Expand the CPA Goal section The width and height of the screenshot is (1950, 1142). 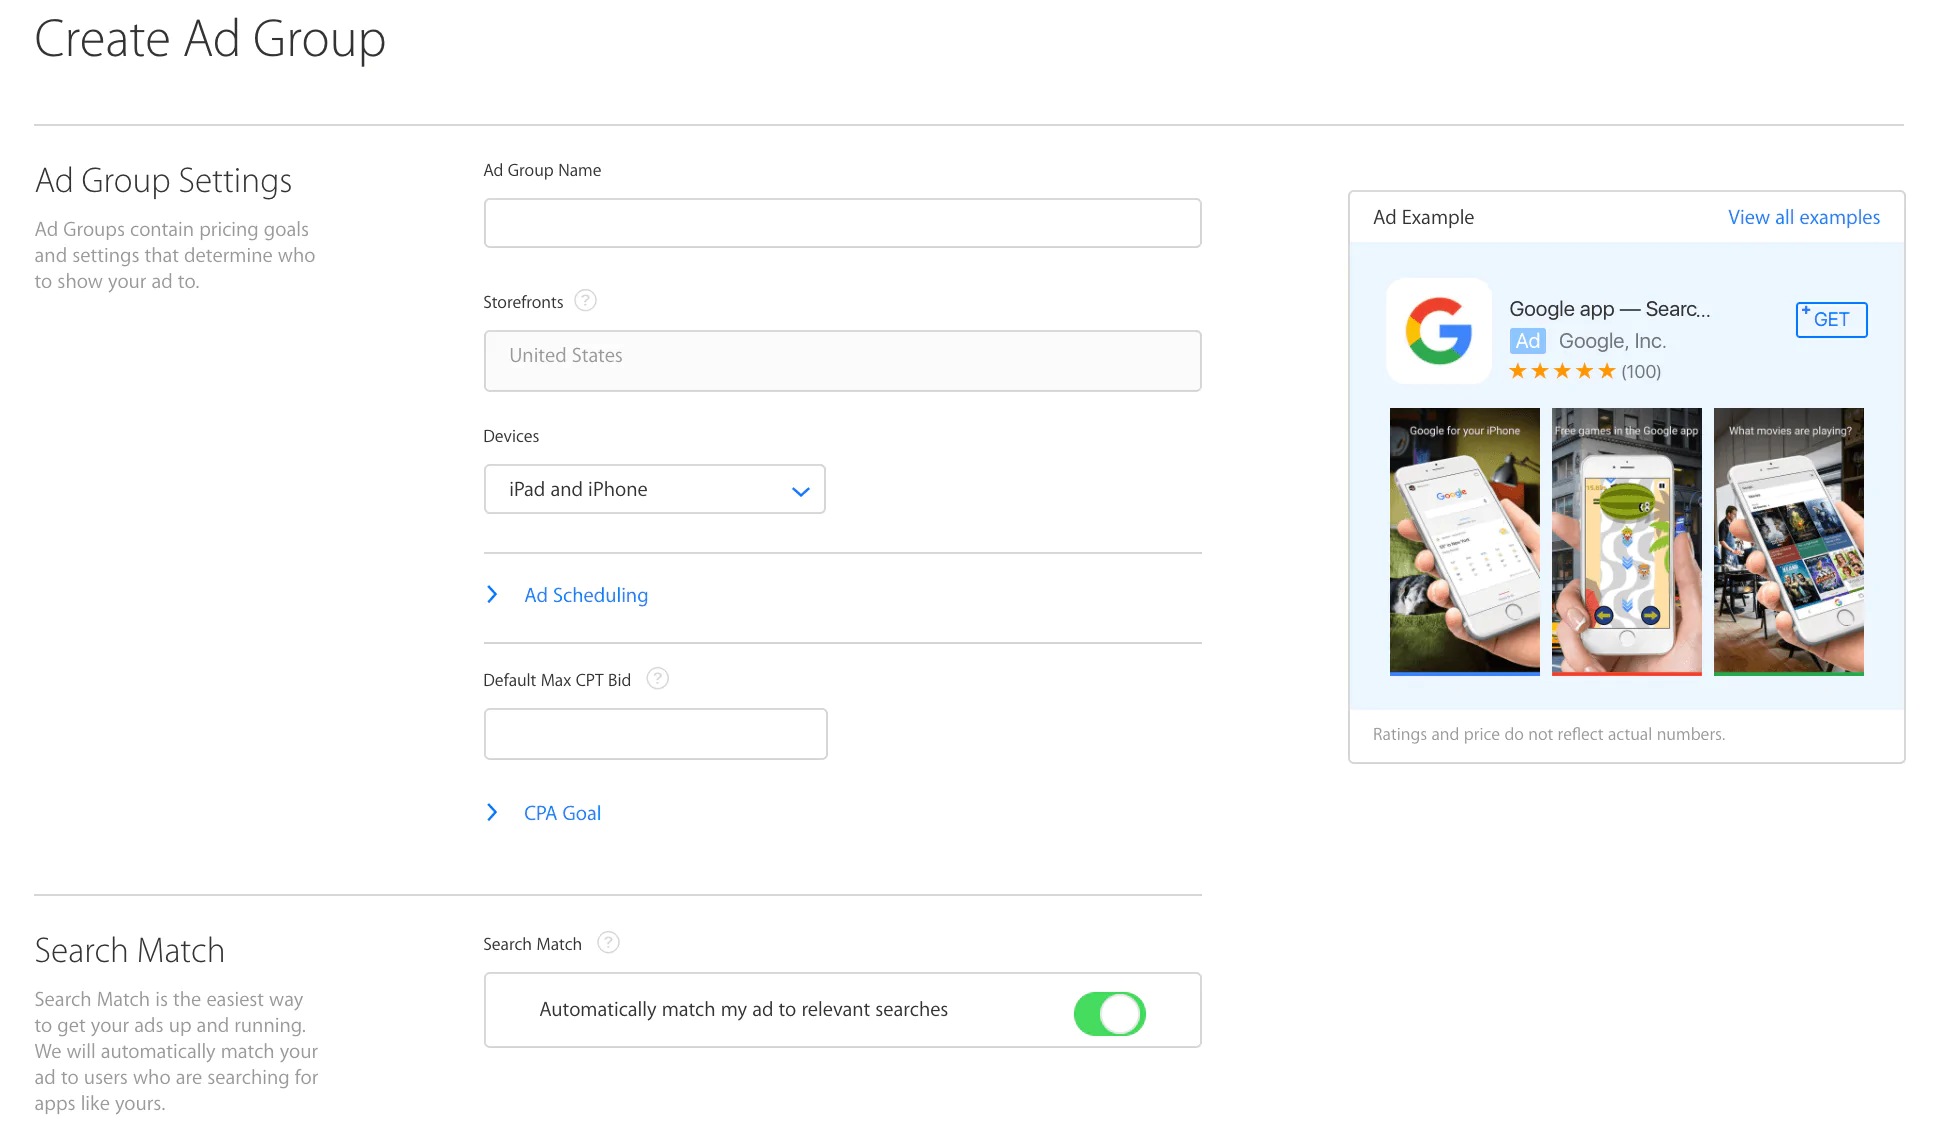point(562,814)
